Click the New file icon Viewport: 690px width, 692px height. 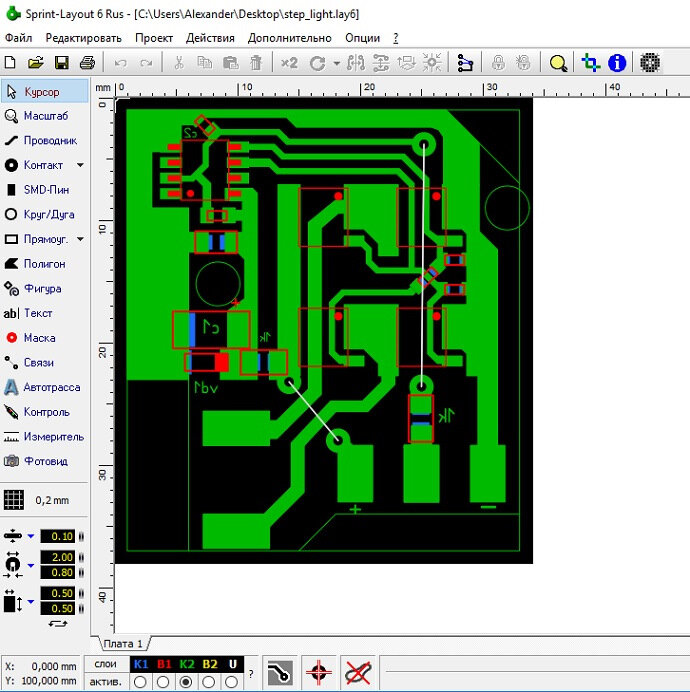click(10, 62)
